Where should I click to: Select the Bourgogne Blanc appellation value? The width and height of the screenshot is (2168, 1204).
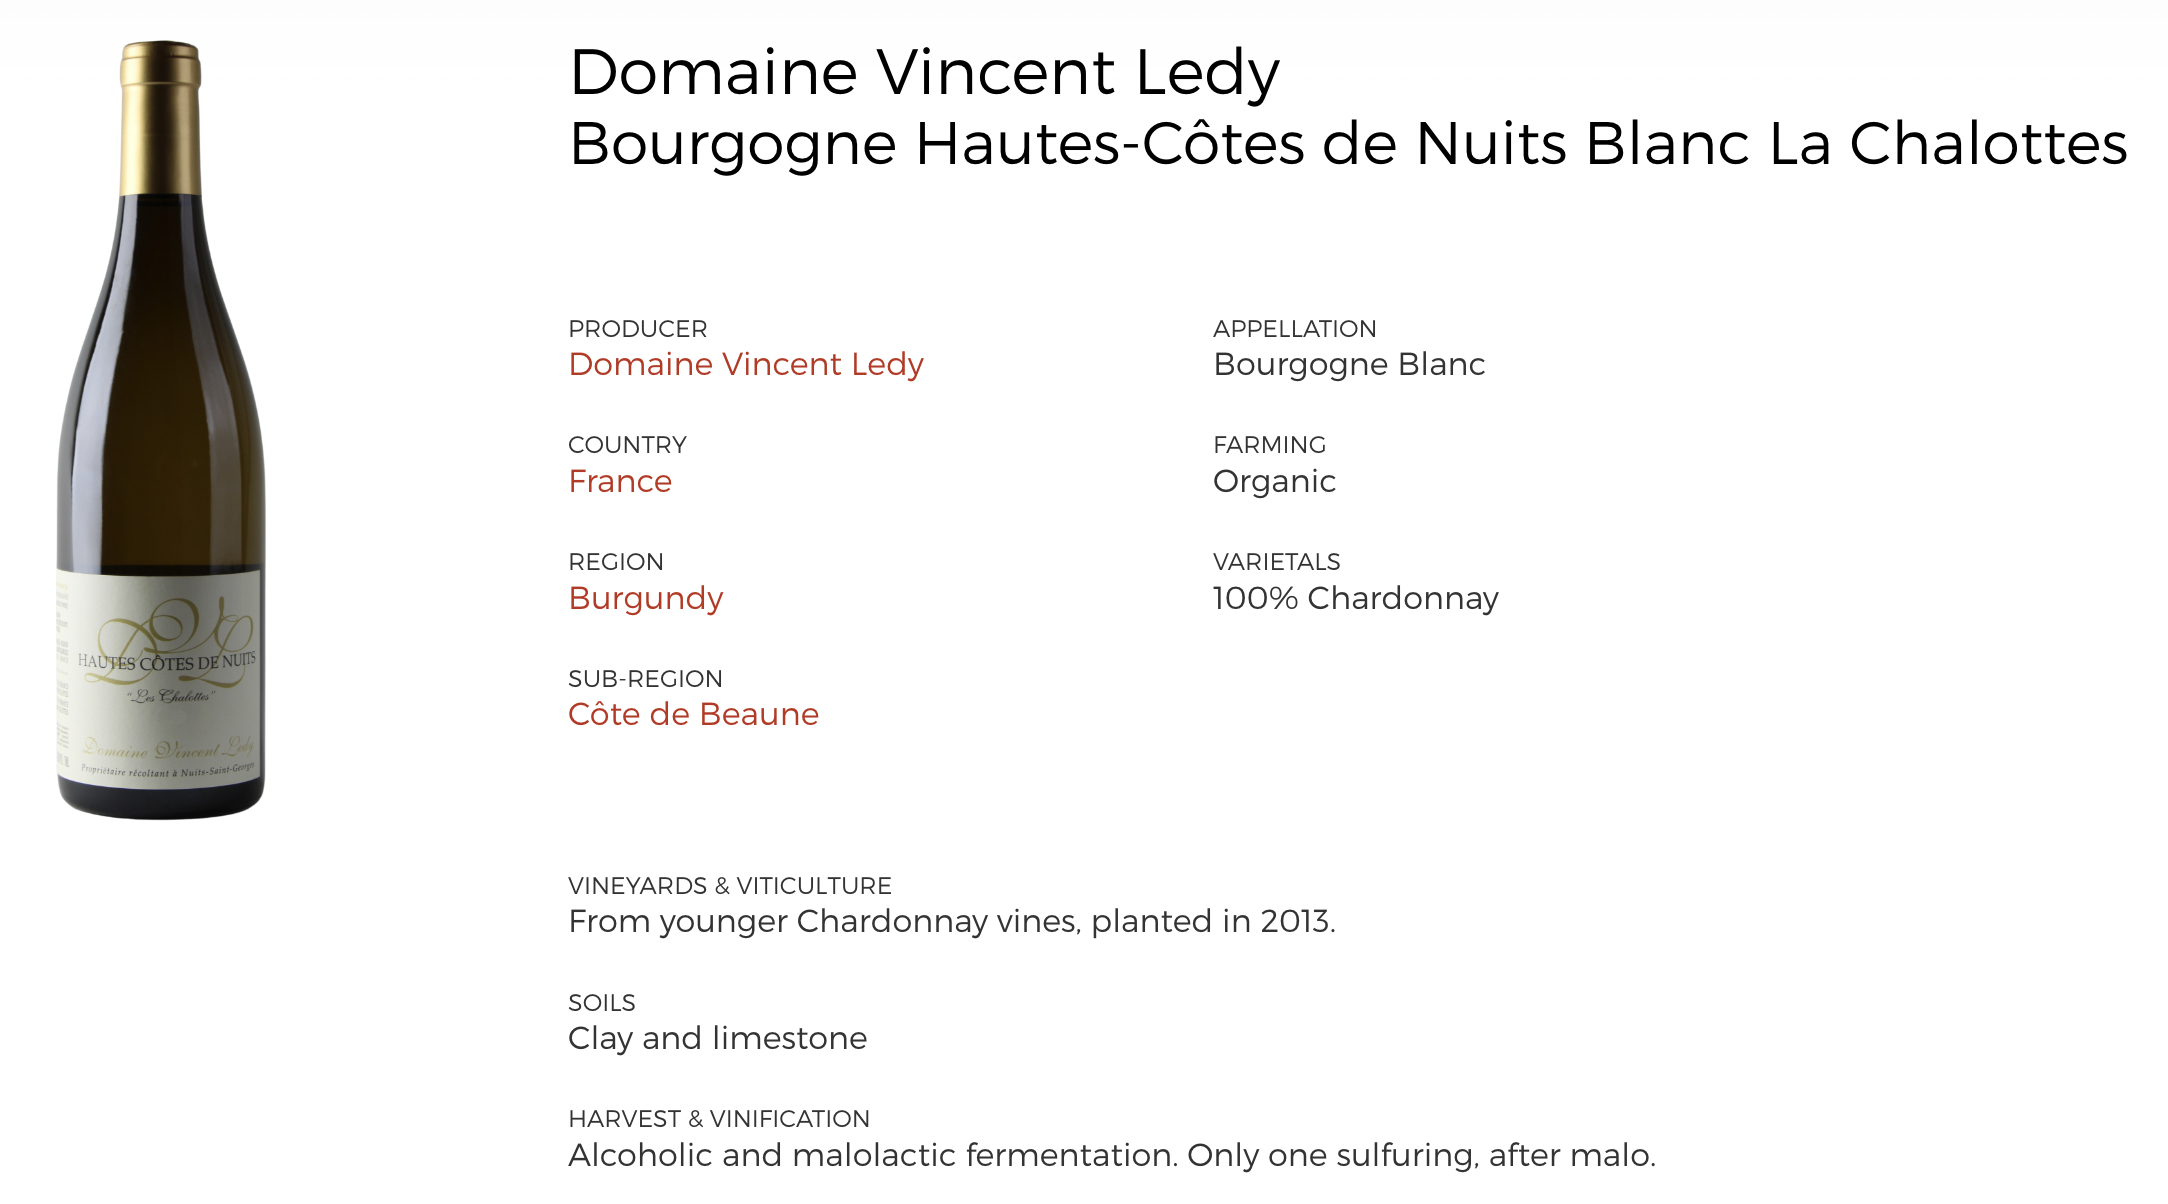1349,364
